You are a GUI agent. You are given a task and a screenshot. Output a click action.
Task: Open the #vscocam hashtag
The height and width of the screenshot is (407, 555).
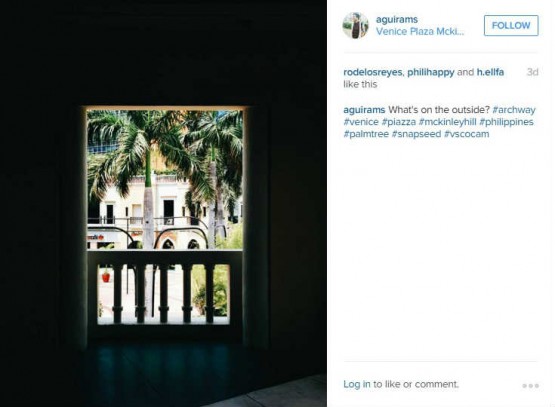pos(467,134)
